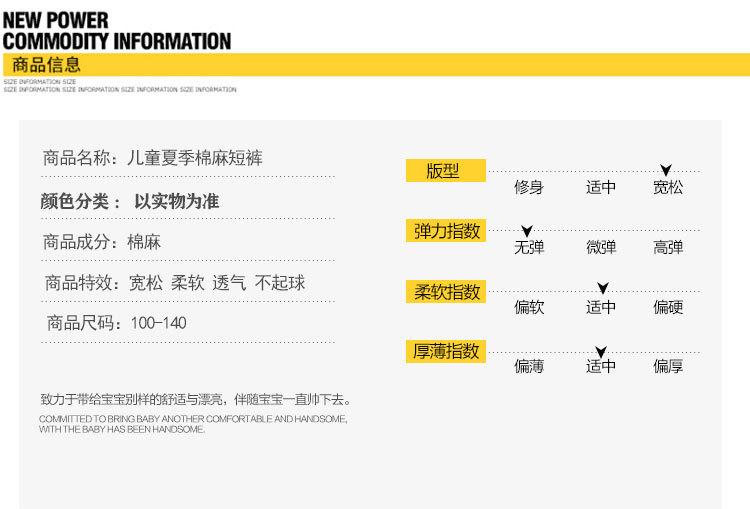Choose 适中 under 版型 scale
750x509 pixels.
pos(601,187)
